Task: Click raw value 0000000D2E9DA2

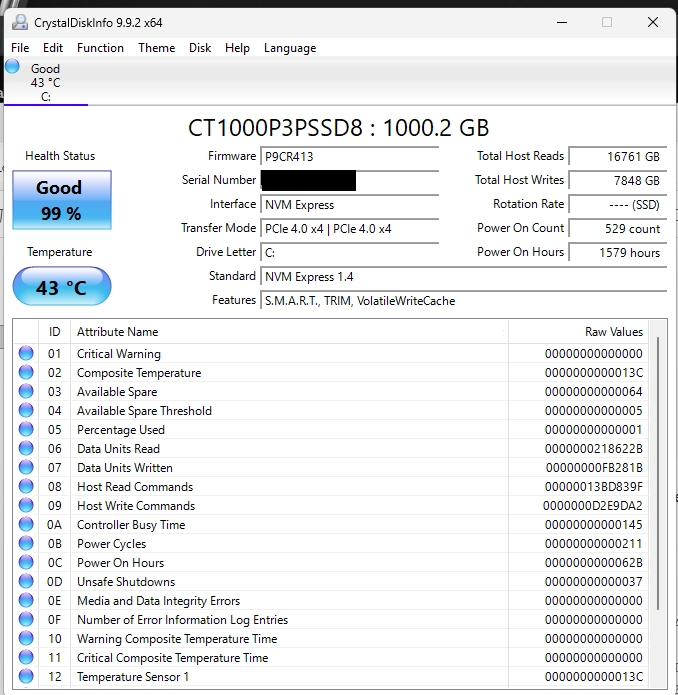Action: coord(593,506)
